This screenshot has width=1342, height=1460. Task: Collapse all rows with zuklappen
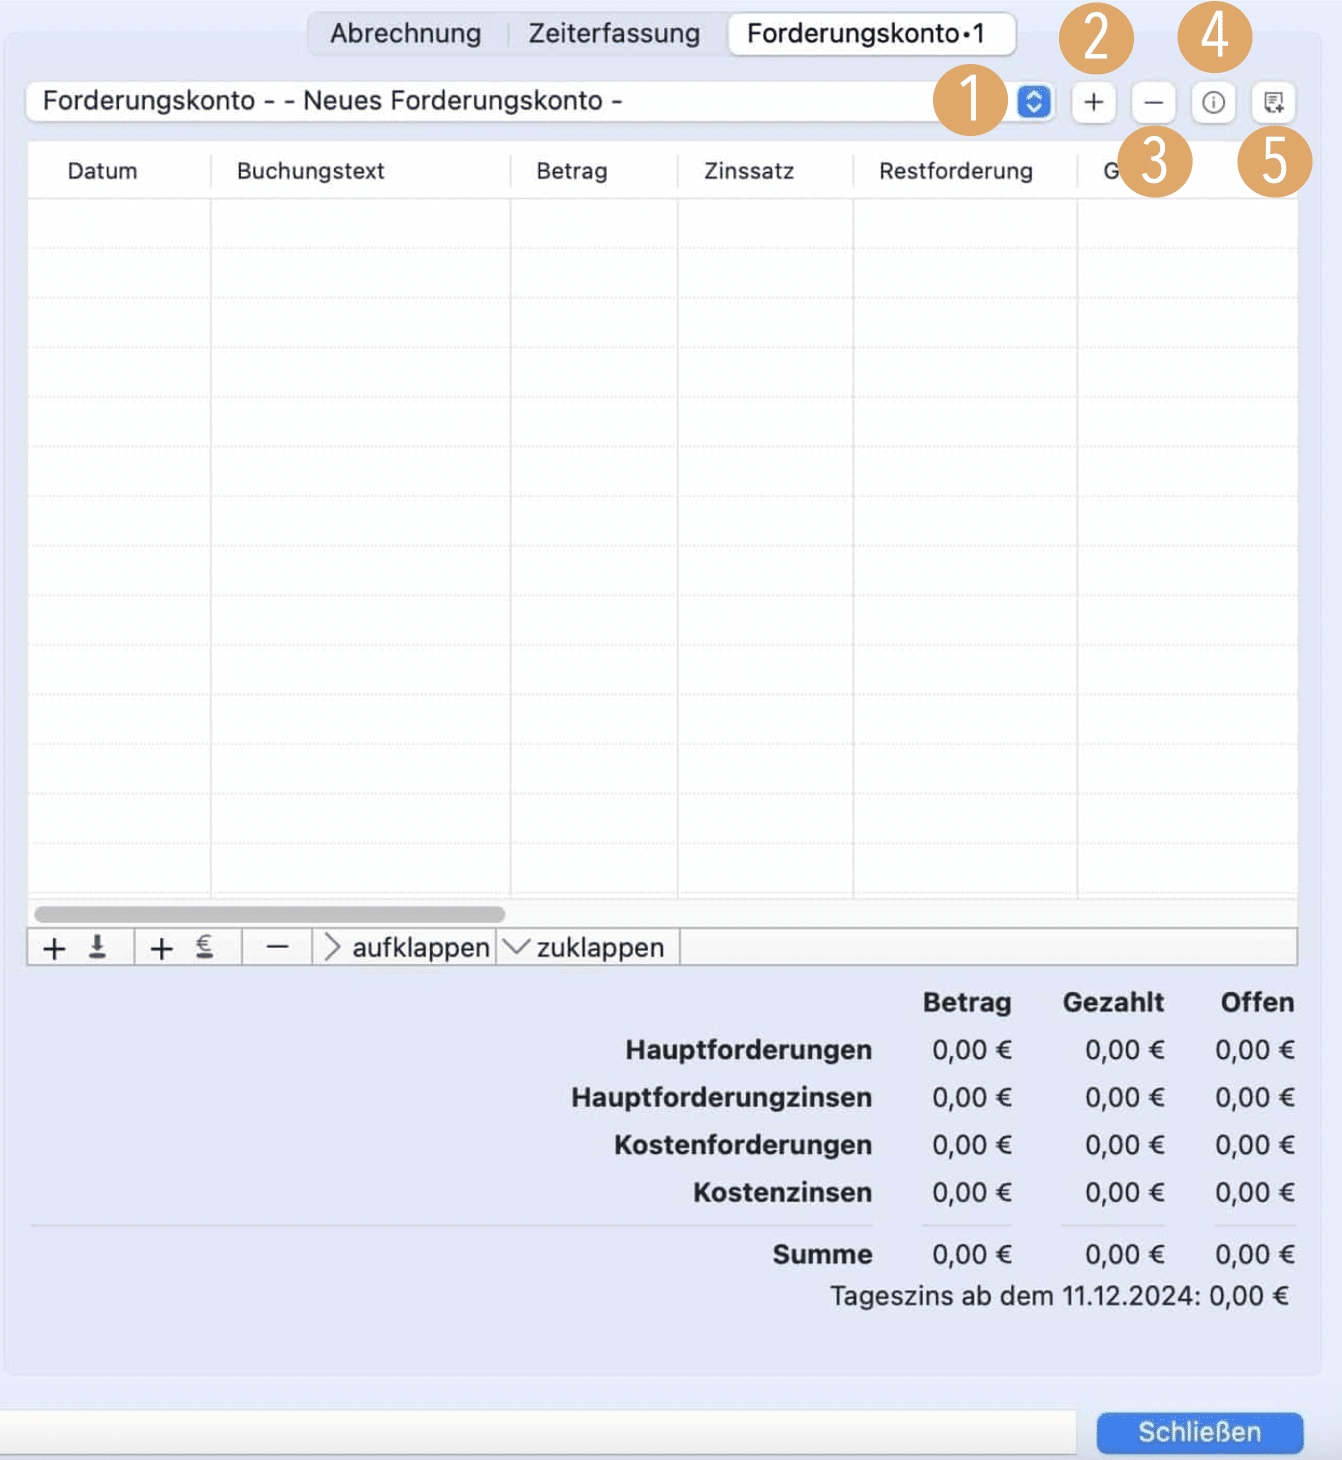tap(586, 947)
